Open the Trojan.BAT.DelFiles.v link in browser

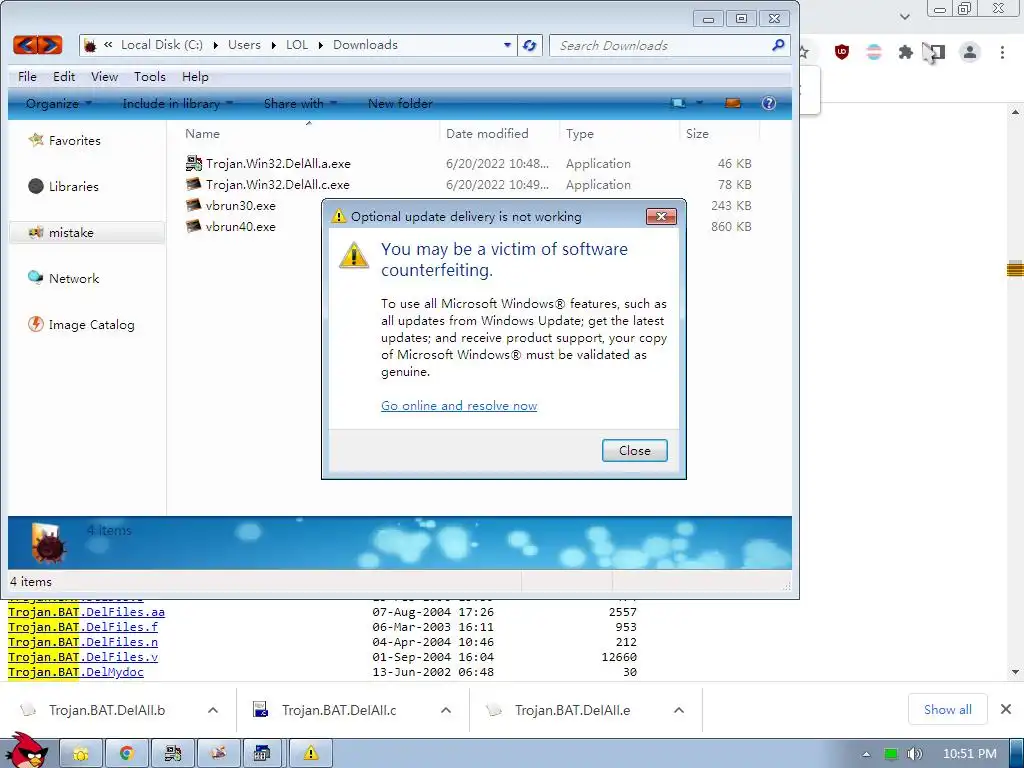[x=83, y=657]
